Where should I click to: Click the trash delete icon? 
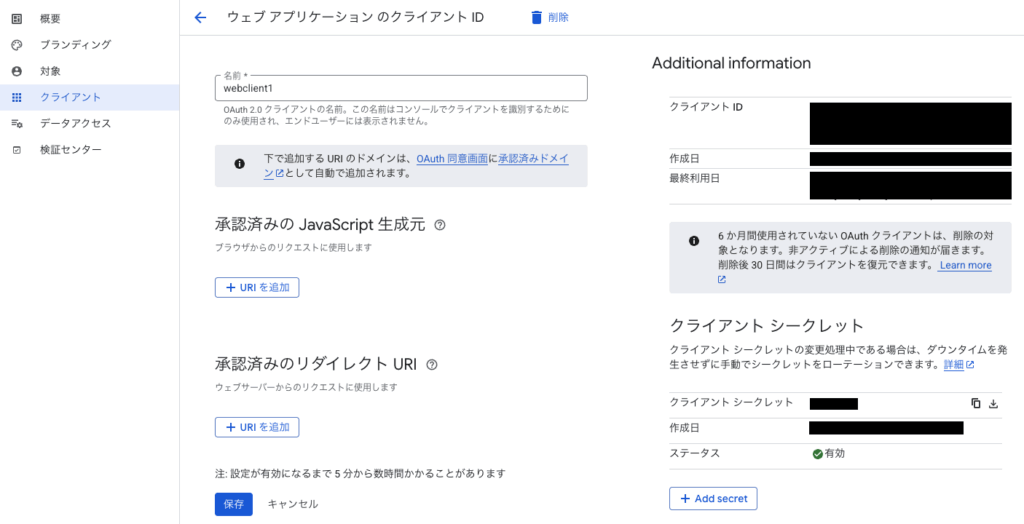click(x=537, y=17)
